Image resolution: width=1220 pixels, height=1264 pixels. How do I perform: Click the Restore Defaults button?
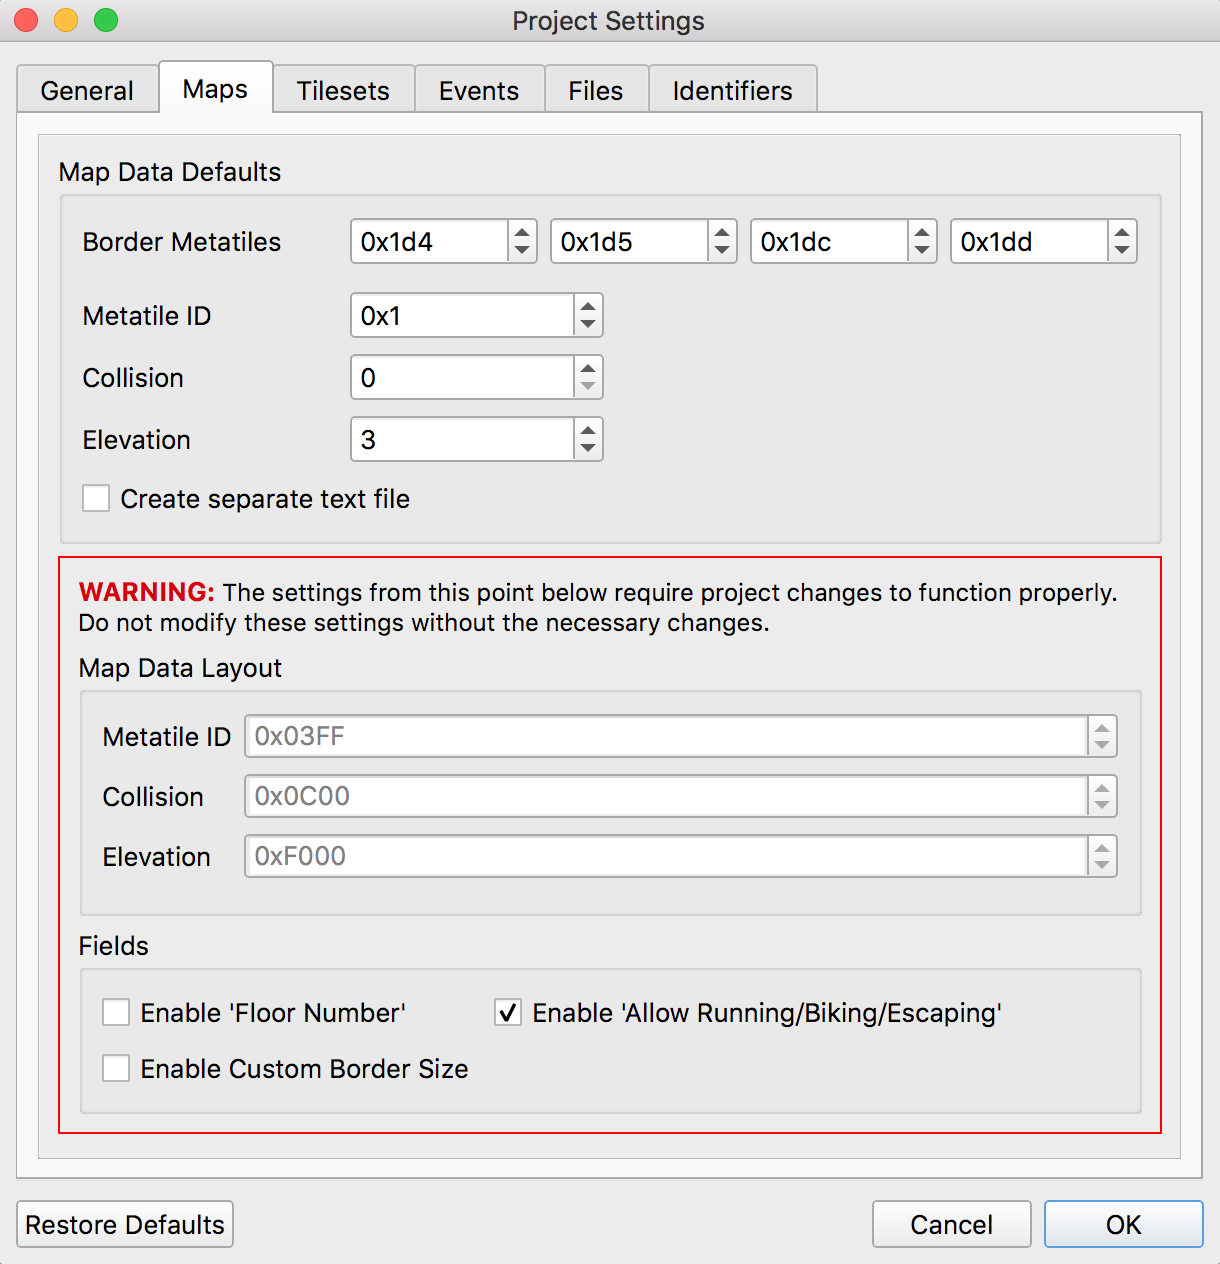[x=125, y=1224]
